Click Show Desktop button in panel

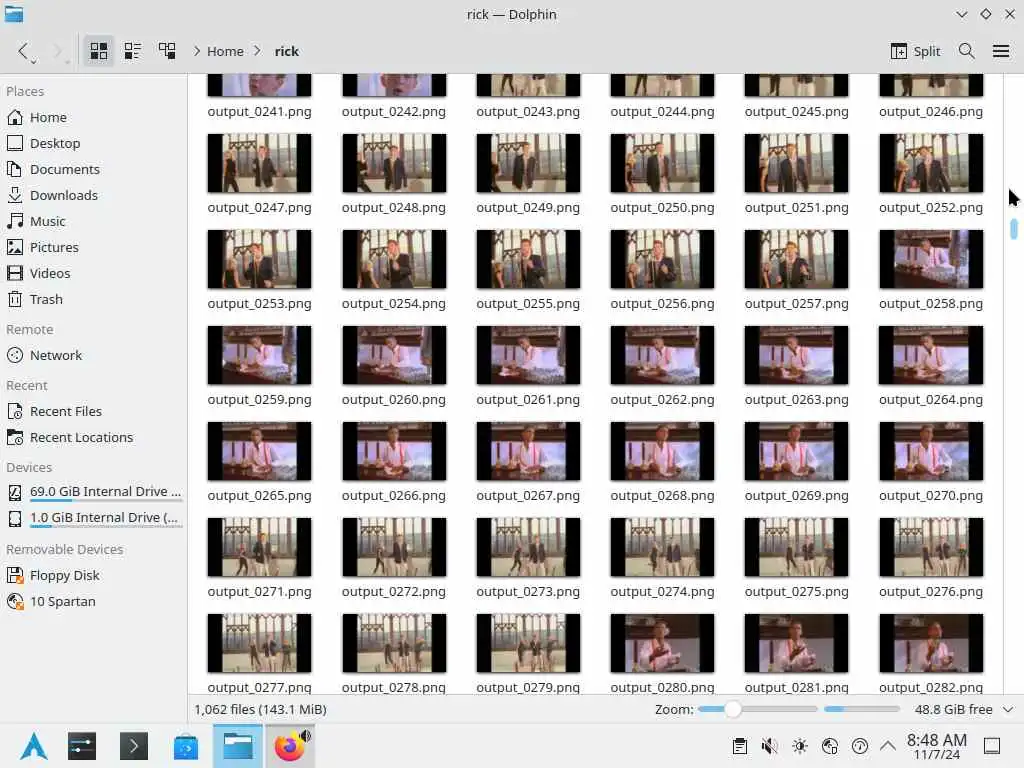pos(992,746)
